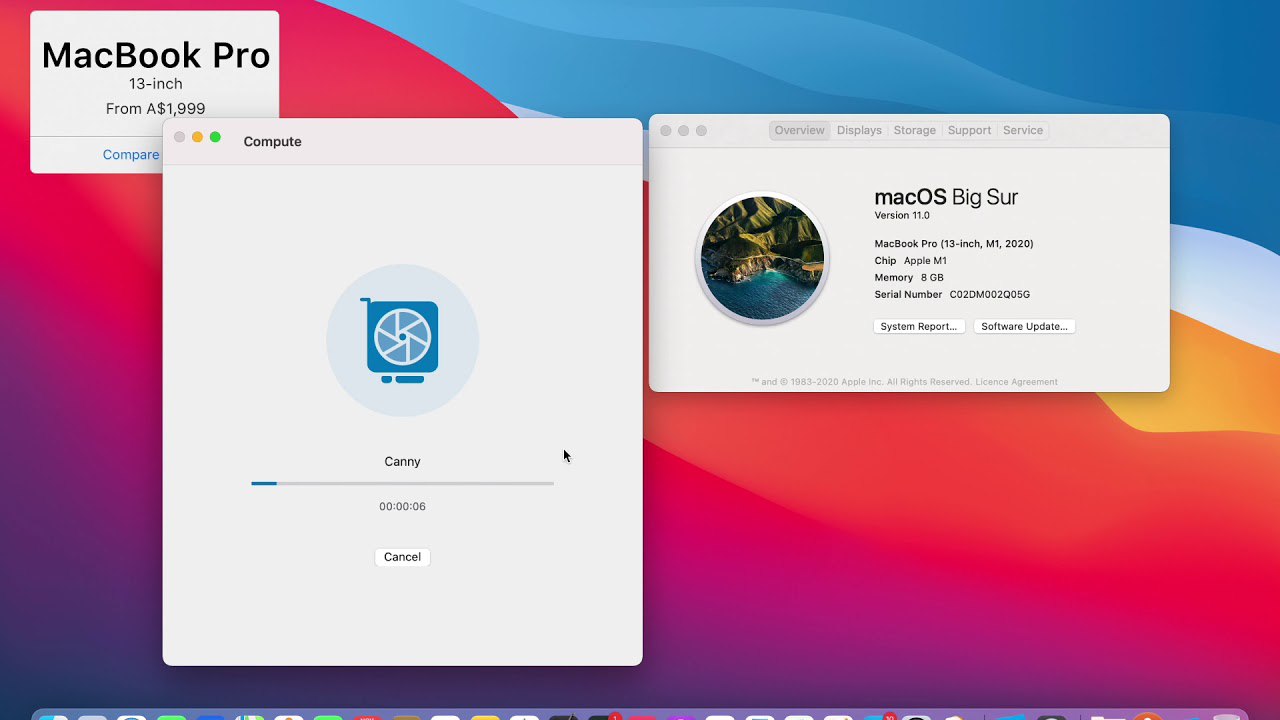Screen dimensions: 1280x720
Task: Click the blue GPU compute icon
Action: point(402,340)
